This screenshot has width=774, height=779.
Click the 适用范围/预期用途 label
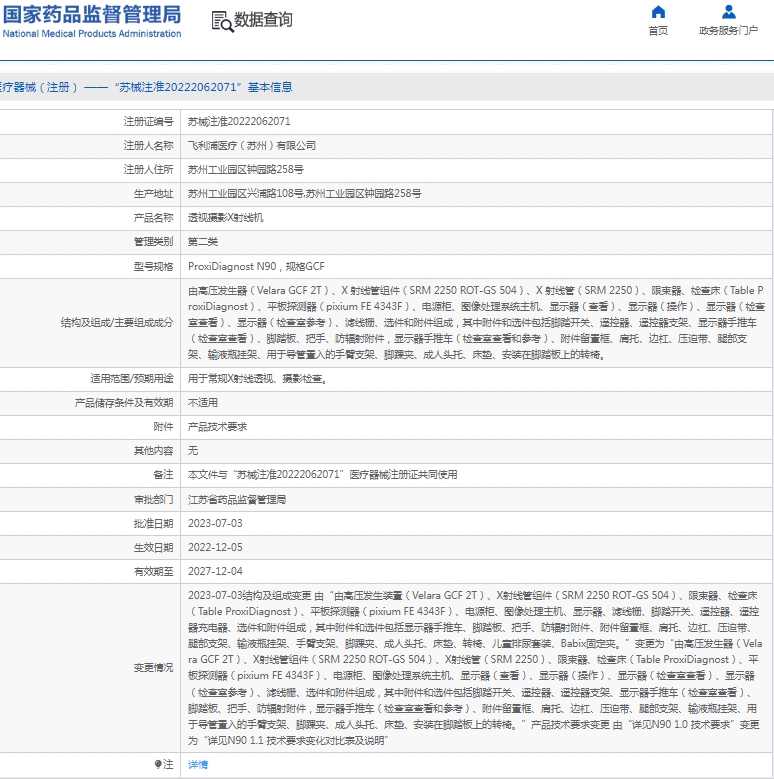coord(132,379)
